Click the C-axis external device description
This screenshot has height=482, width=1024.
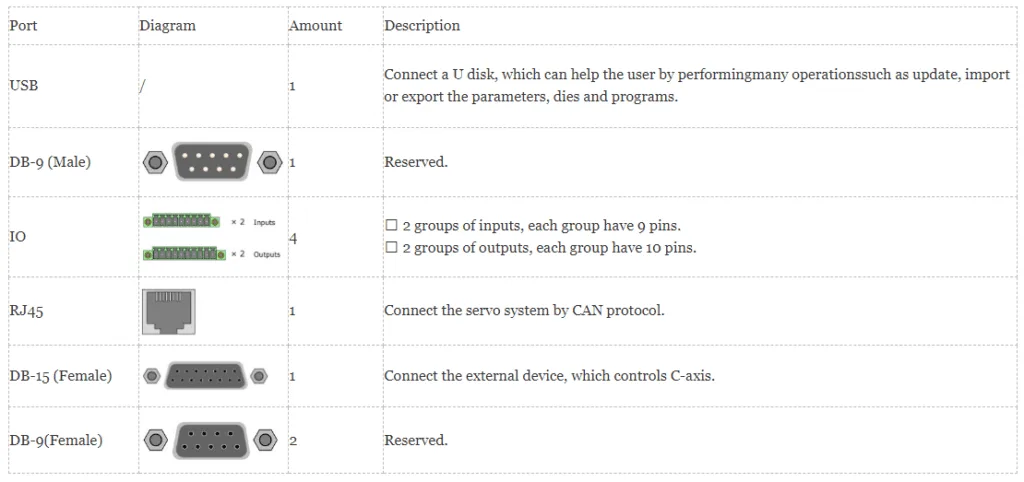click(x=549, y=376)
